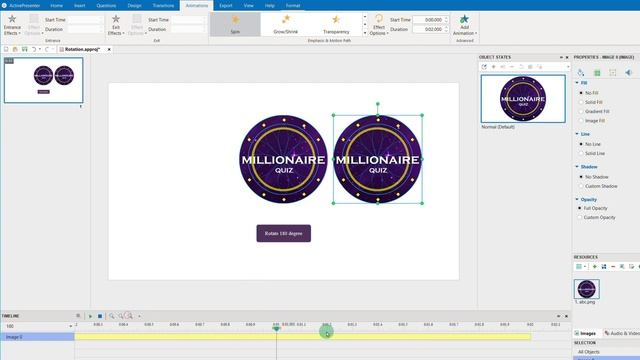Image resolution: width=640 pixels, height=360 pixels.
Task: Collapse the Line section
Action: pyautogui.click(x=577, y=134)
